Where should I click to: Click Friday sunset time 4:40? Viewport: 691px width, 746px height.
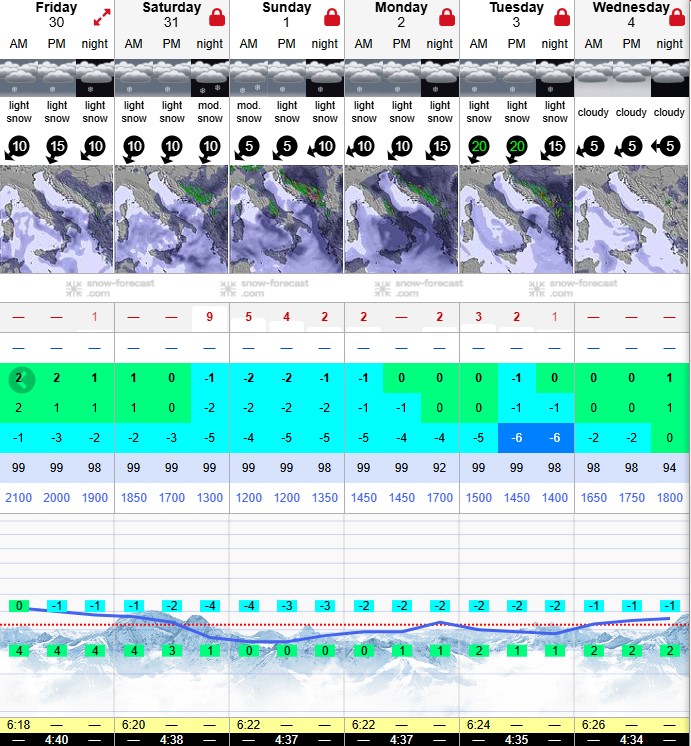57,740
